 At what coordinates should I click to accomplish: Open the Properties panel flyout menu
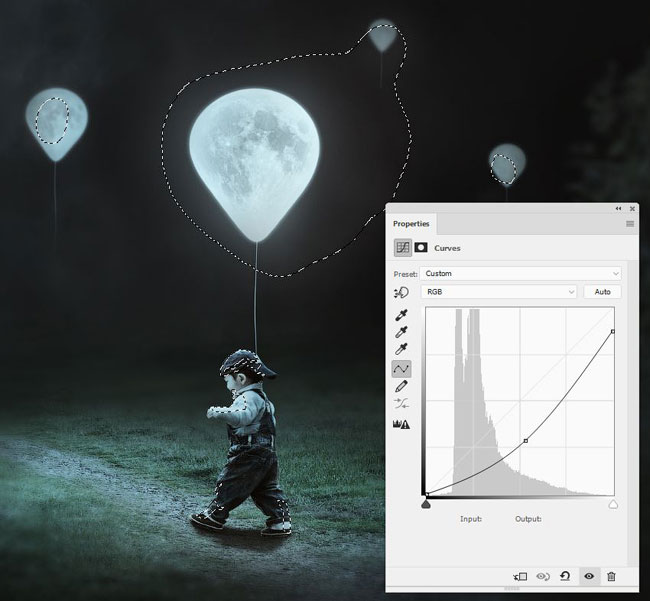point(630,224)
